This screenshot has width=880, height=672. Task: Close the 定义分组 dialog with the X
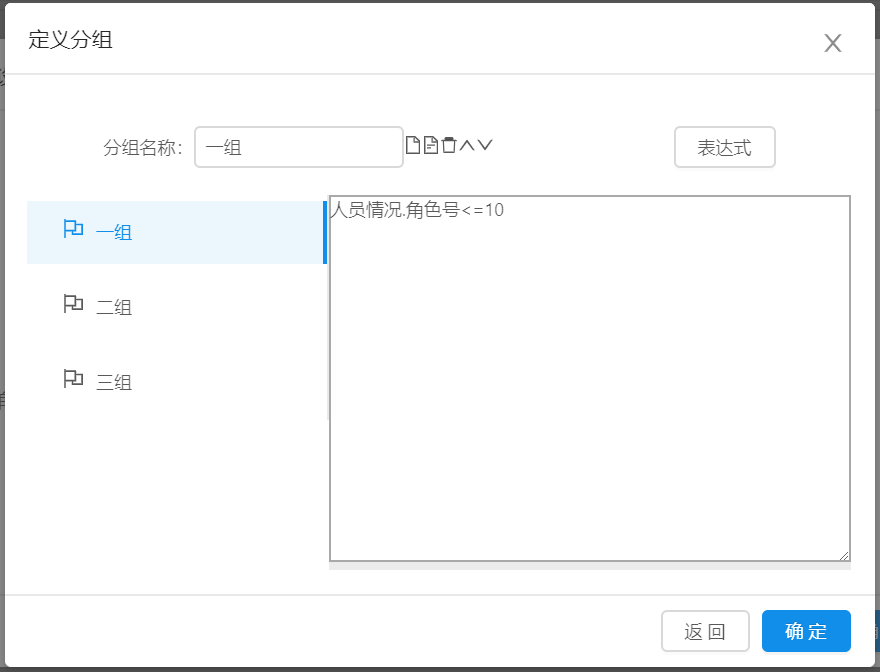[x=832, y=43]
